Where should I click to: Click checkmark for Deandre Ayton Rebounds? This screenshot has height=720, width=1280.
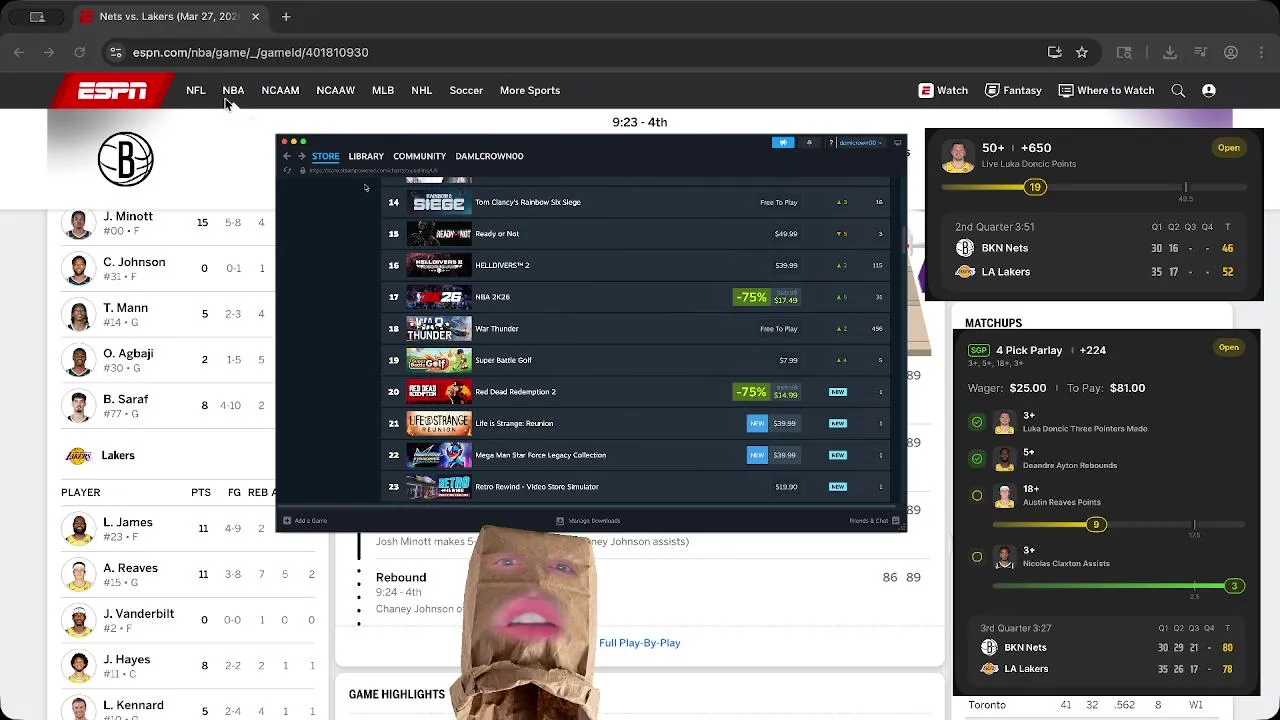[x=977, y=458]
